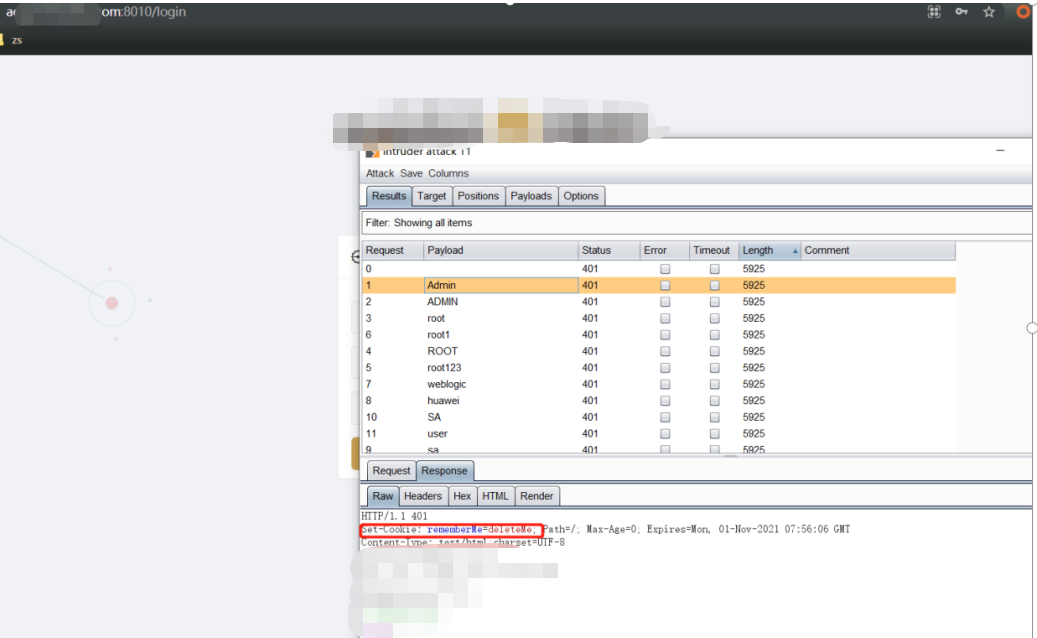The width and height of the screenshot is (1037, 638).
Task: Select the user payload row
Action: 659,434
